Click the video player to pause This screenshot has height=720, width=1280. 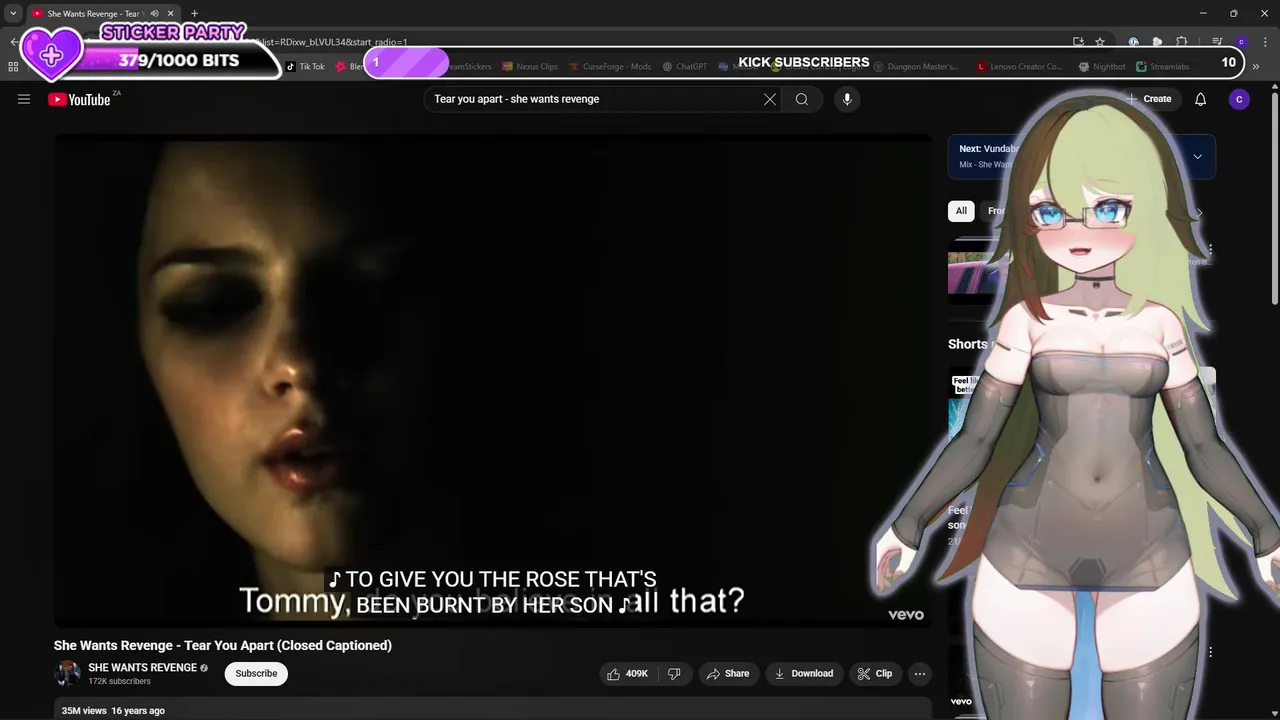pos(493,381)
